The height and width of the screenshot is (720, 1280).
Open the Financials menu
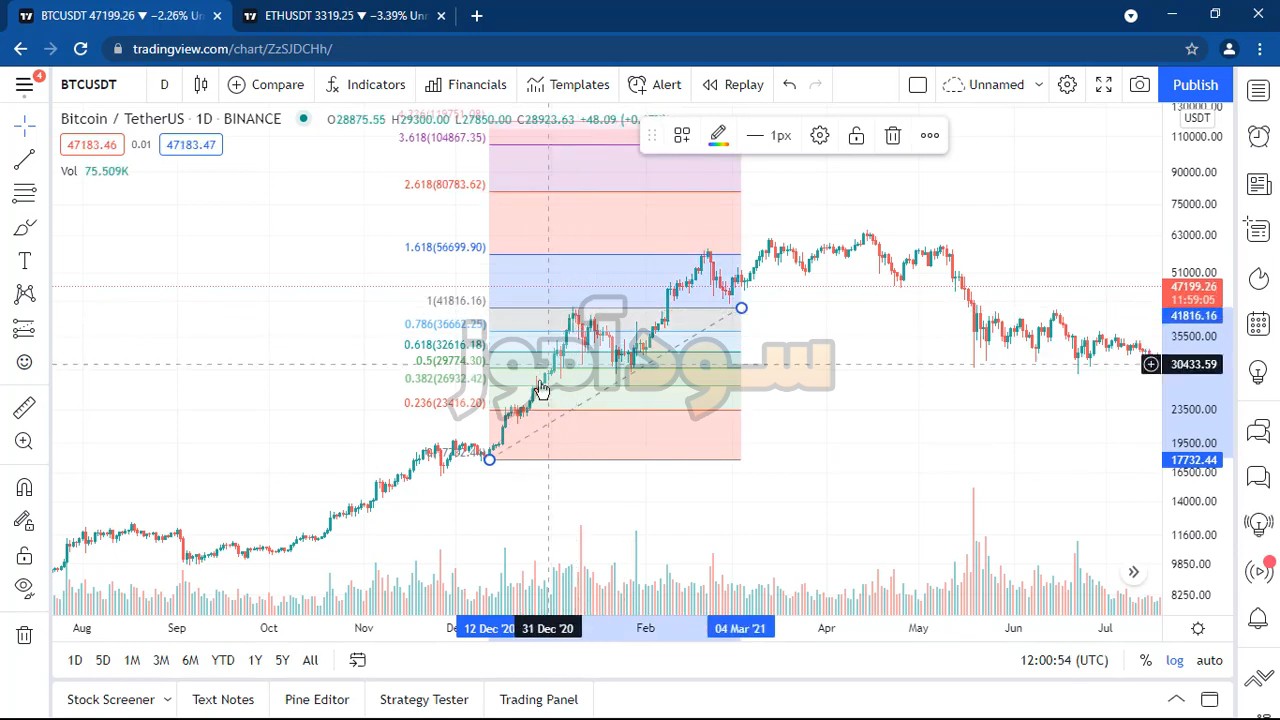point(466,85)
